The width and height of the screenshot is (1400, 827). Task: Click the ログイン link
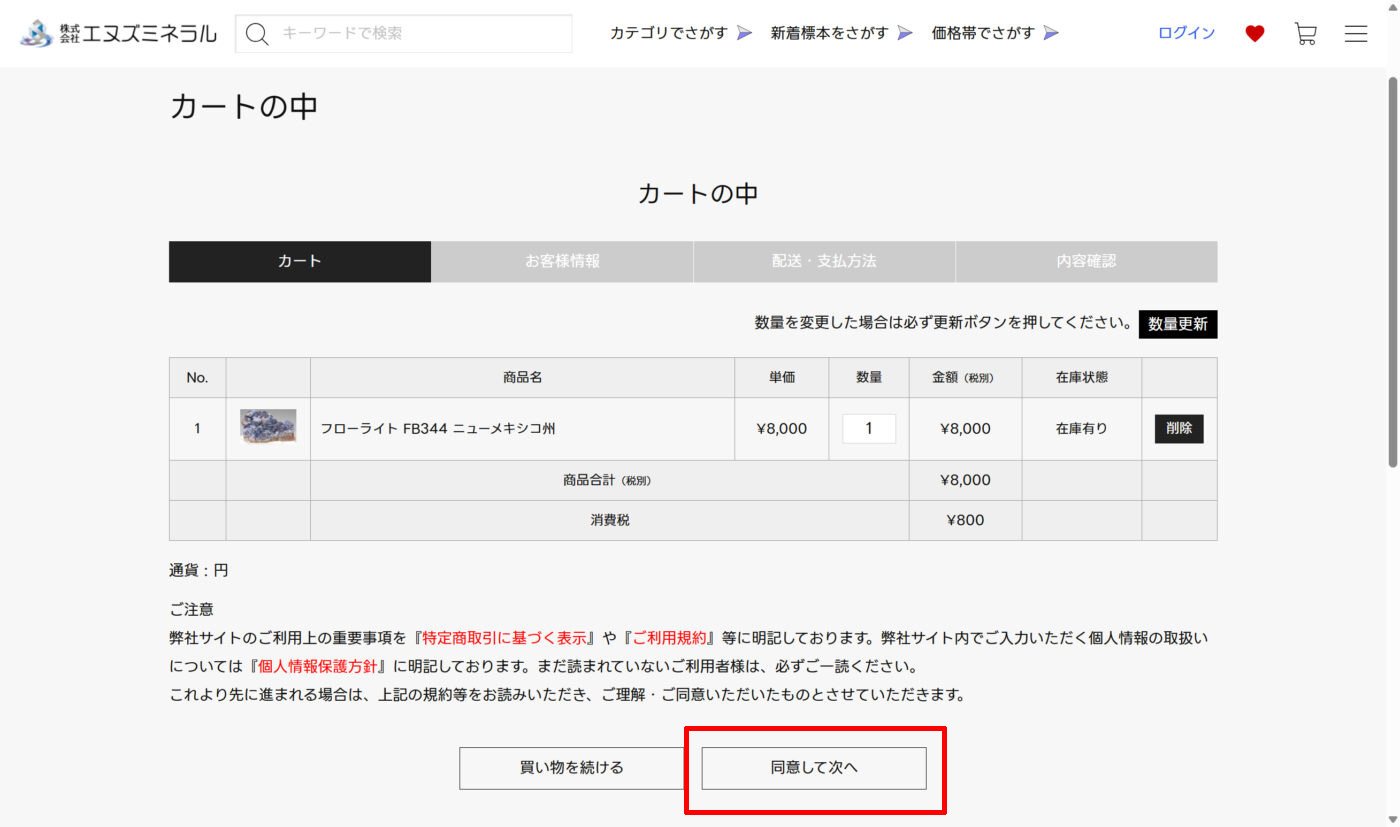[1186, 33]
